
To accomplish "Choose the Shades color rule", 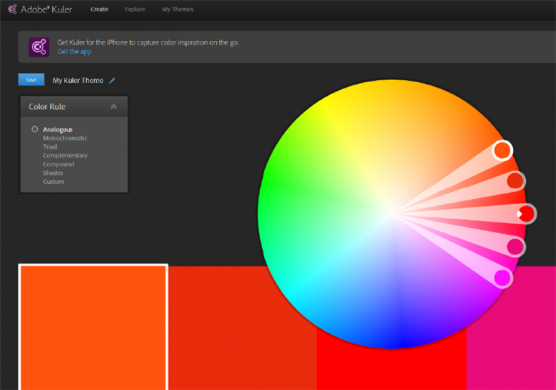I will pyautogui.click(x=53, y=173).
